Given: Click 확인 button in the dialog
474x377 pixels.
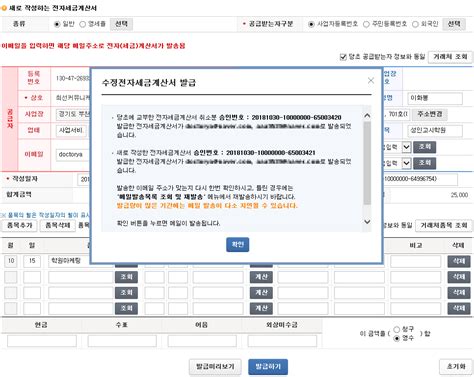Looking at the screenshot, I should 237,245.
